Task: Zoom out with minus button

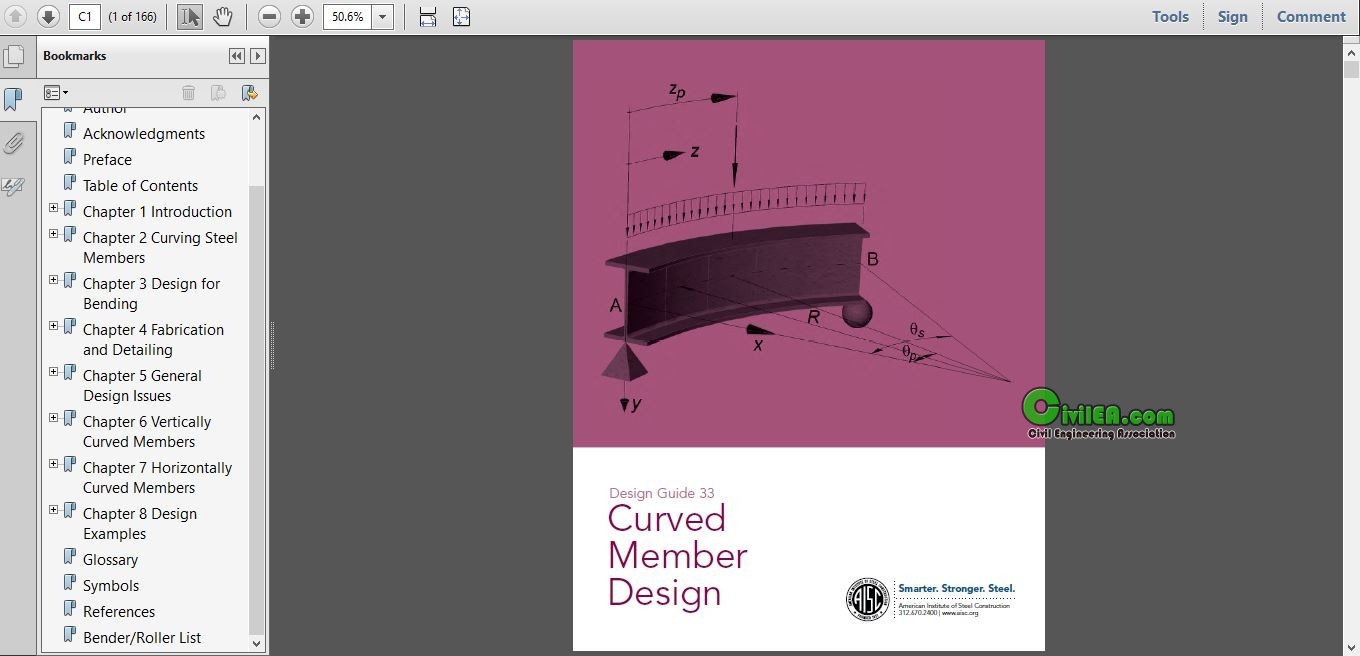Action: pyautogui.click(x=269, y=16)
